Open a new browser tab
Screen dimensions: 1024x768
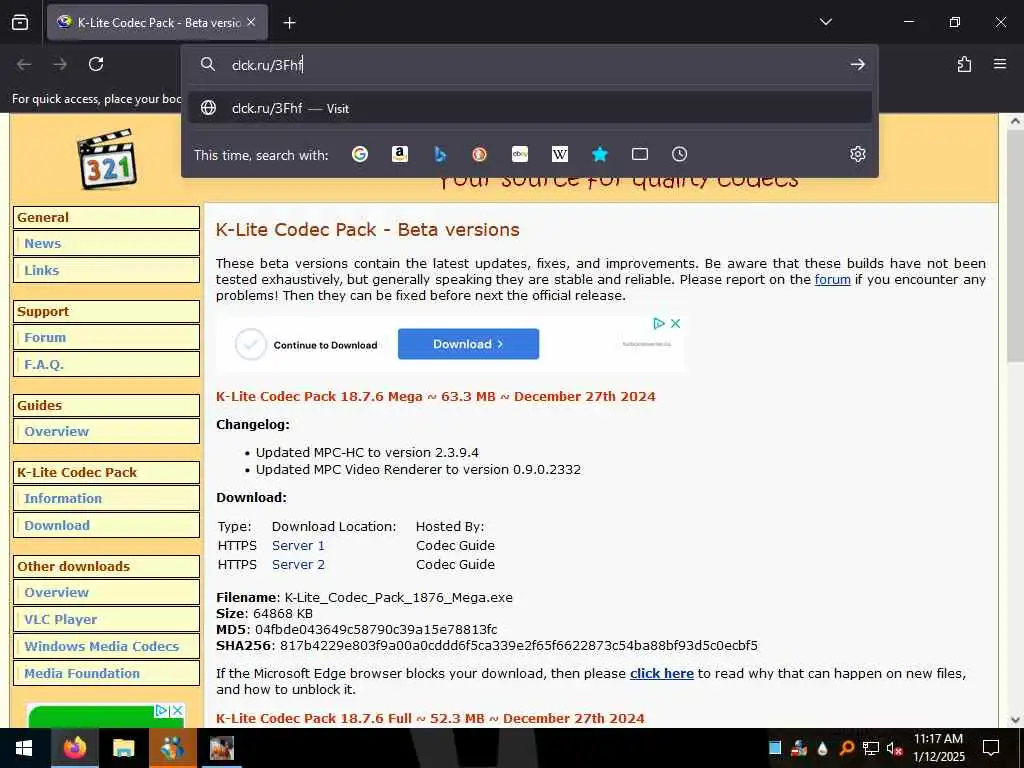[x=289, y=23]
